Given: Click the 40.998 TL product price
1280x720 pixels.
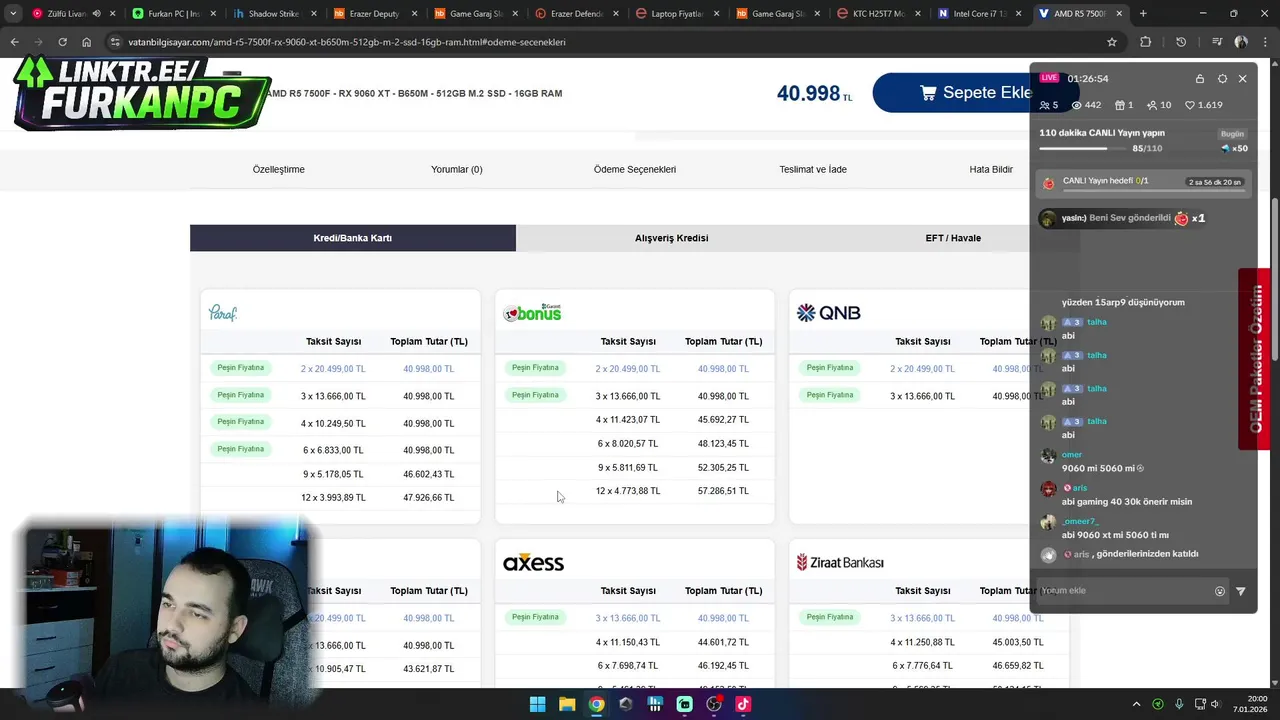Looking at the screenshot, I should tap(814, 94).
